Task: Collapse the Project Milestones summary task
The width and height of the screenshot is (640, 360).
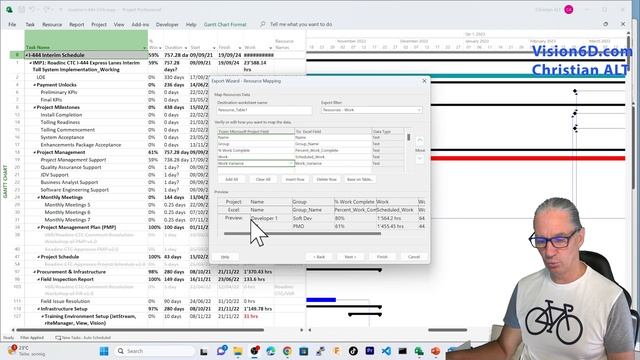Action: click(35, 107)
